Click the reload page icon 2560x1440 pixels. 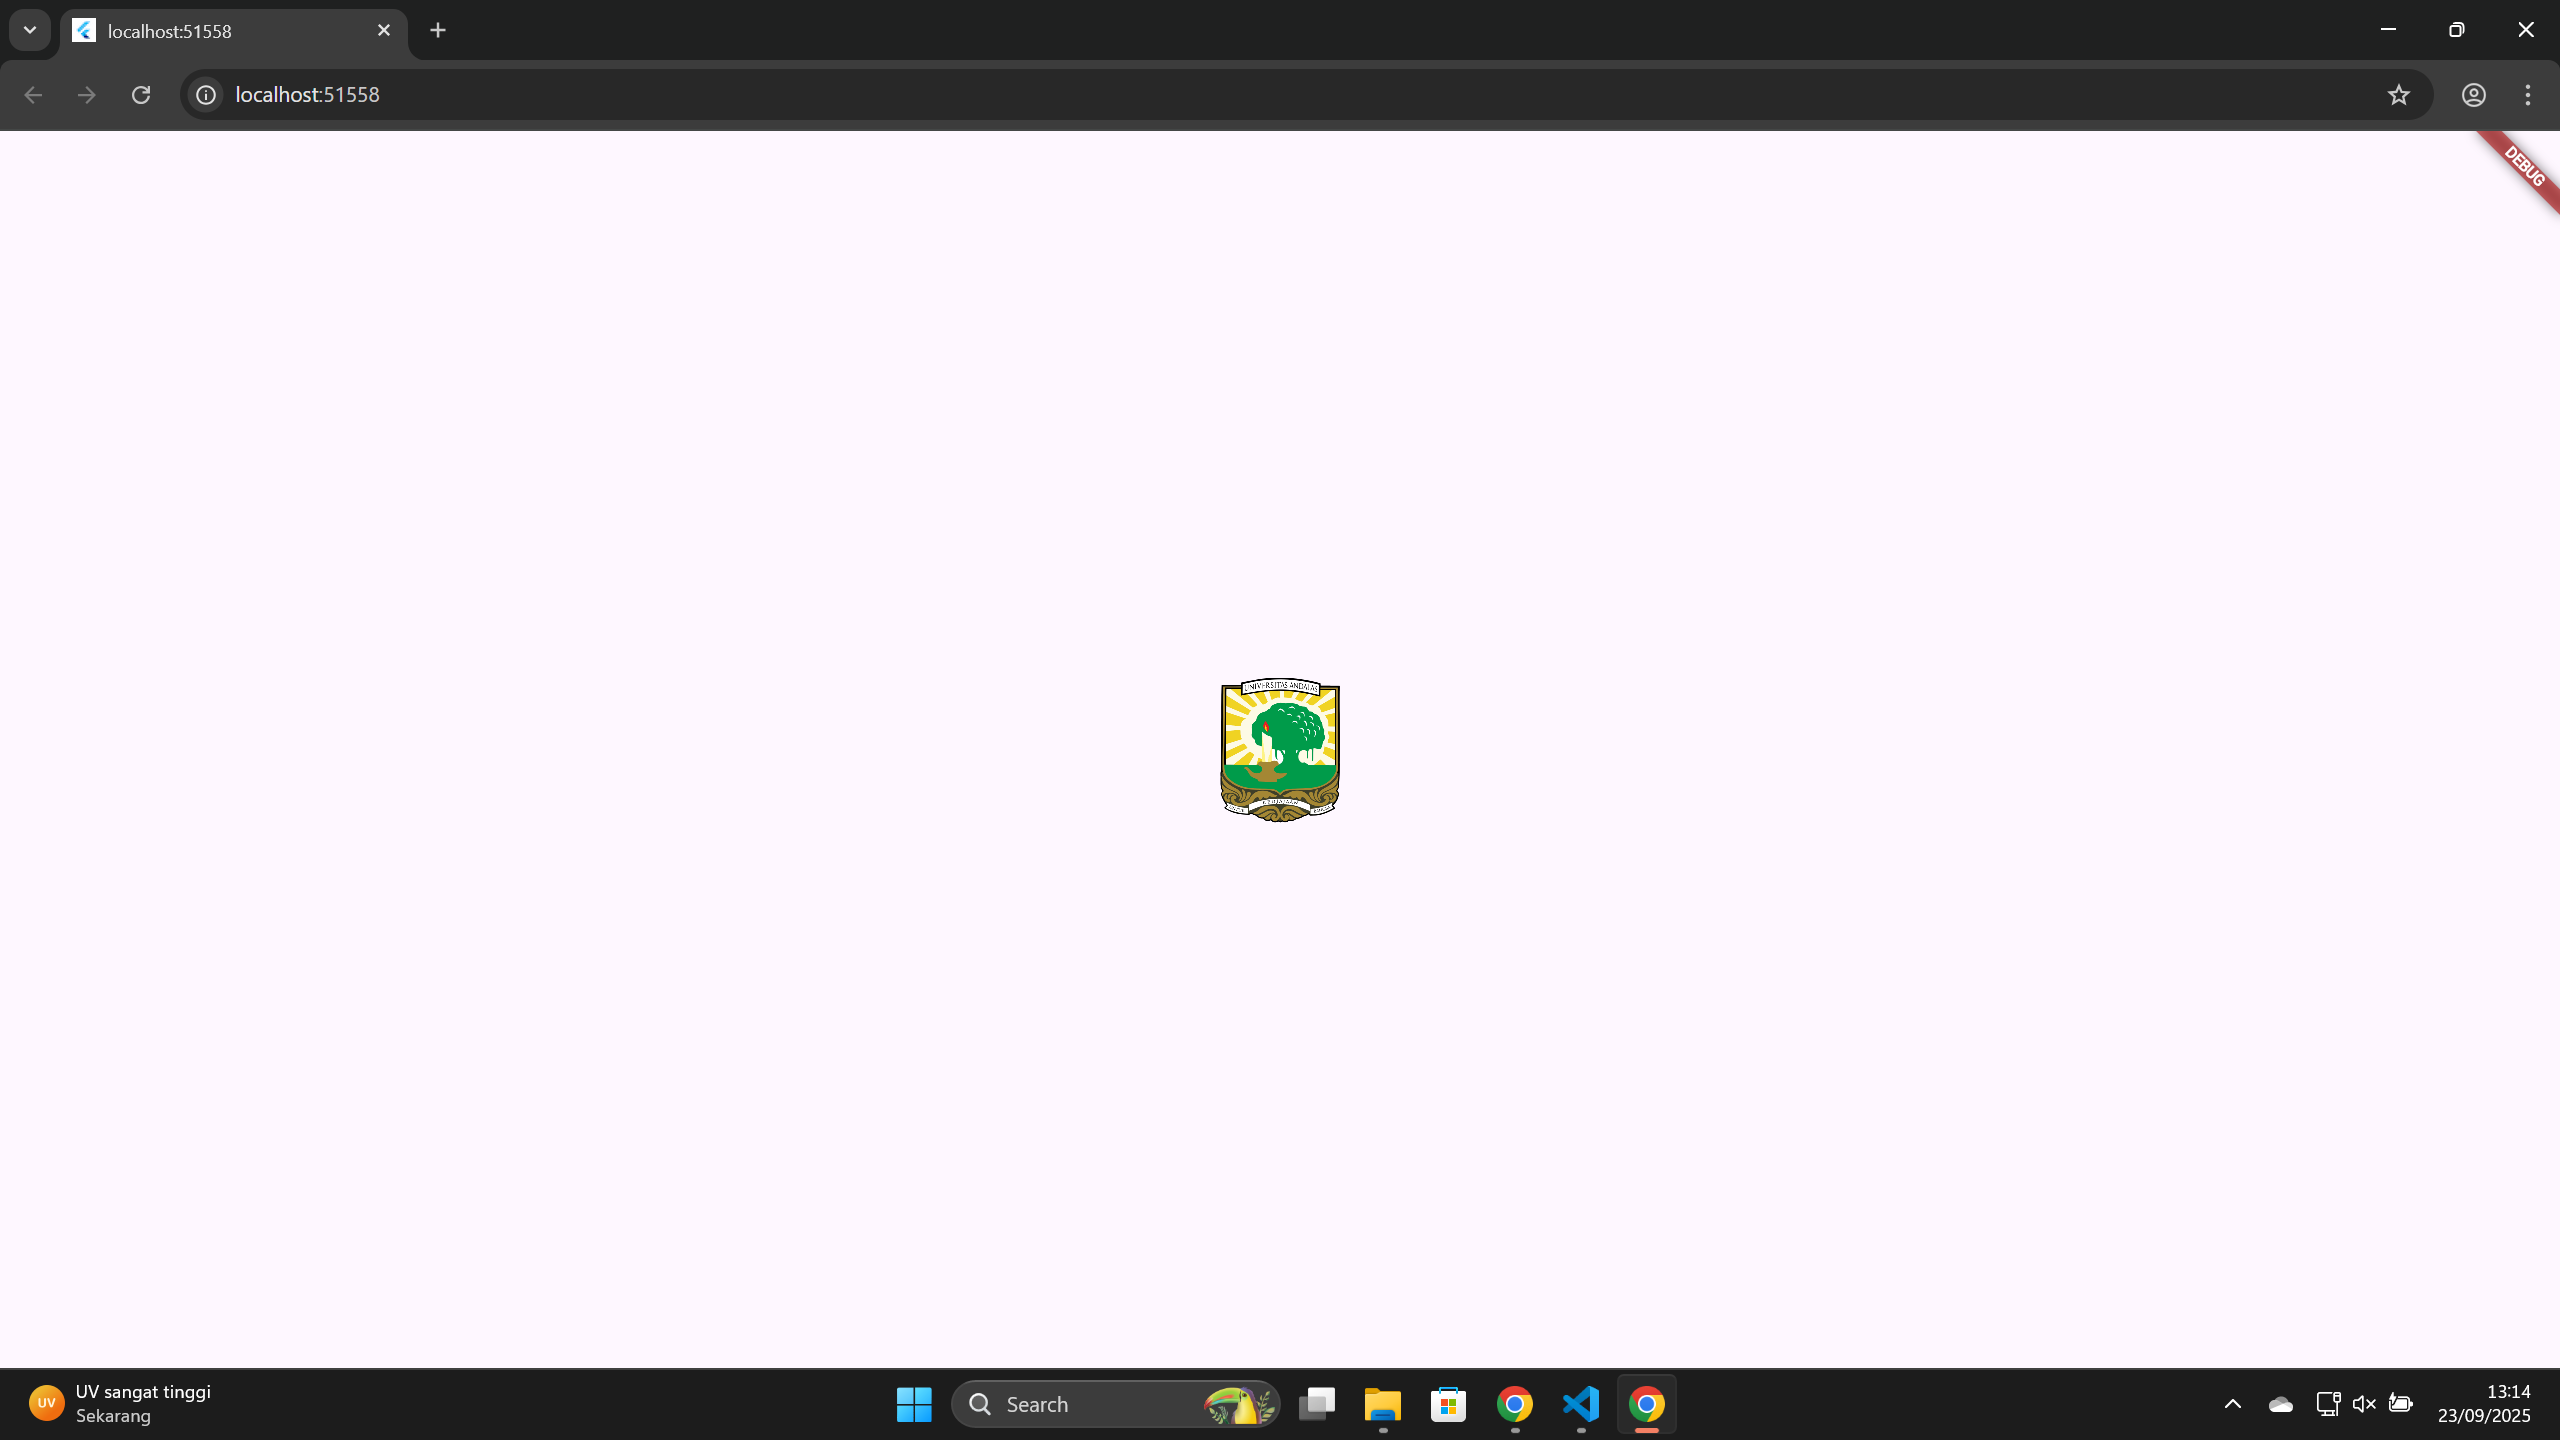141,94
